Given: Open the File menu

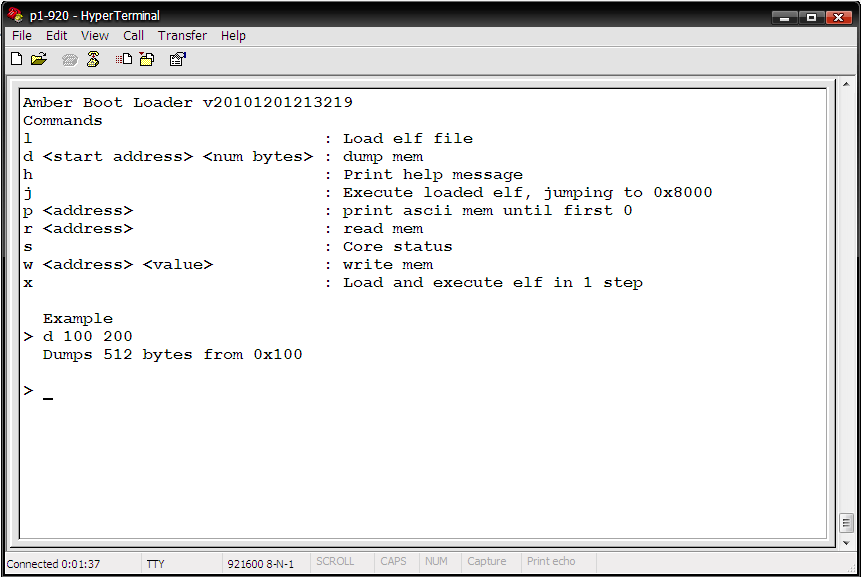Looking at the screenshot, I should [22, 35].
